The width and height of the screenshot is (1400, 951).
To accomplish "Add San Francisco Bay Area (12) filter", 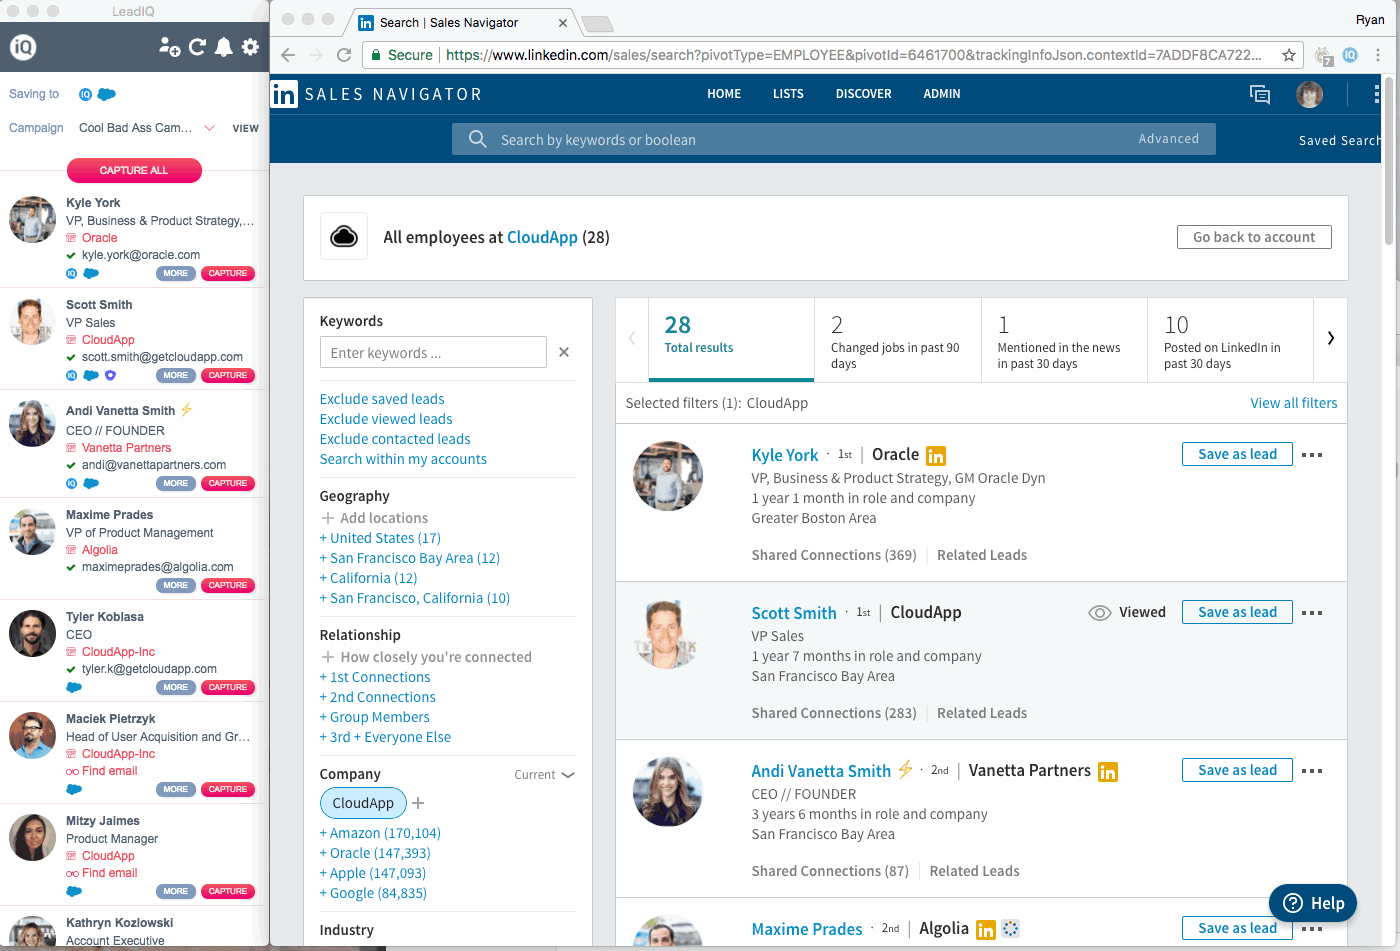I will pos(410,558).
